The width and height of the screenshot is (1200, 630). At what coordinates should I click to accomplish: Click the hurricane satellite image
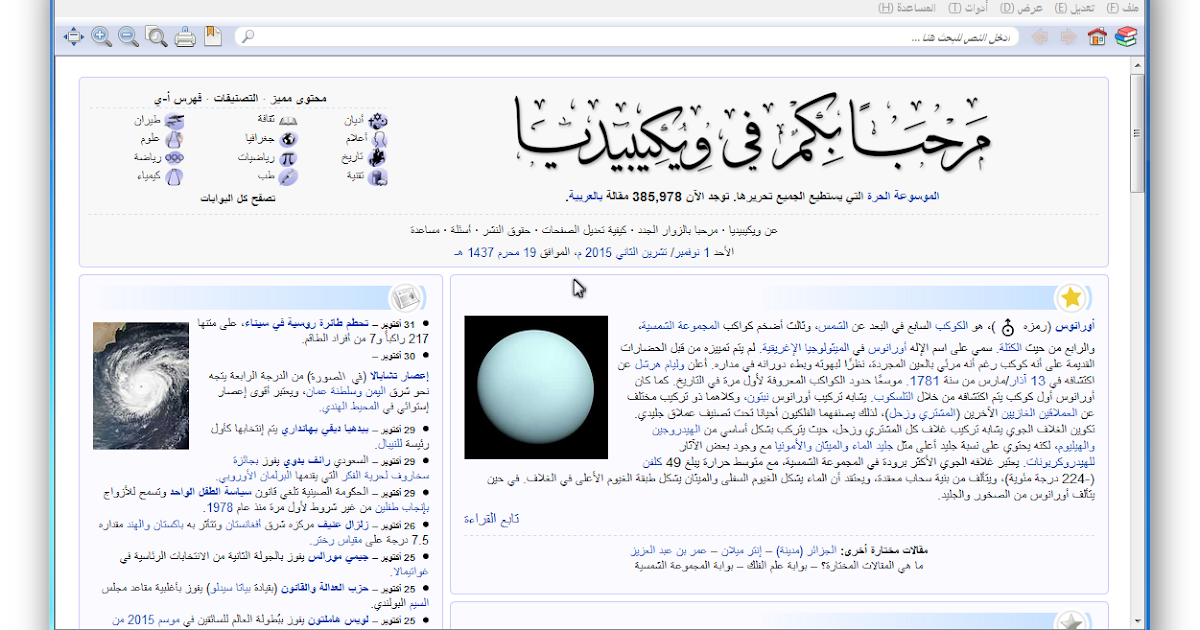click(141, 385)
